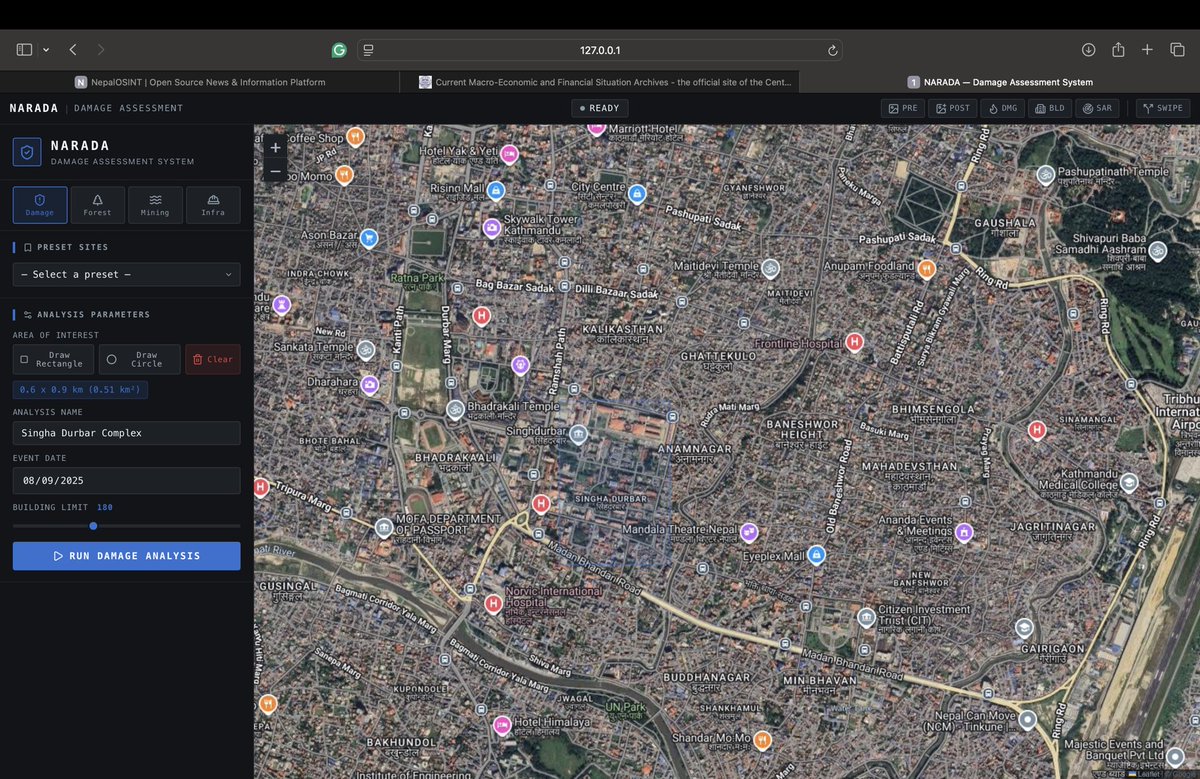Activate Draw Rectangle tool
The width and height of the screenshot is (1200, 779).
[x=54, y=359]
